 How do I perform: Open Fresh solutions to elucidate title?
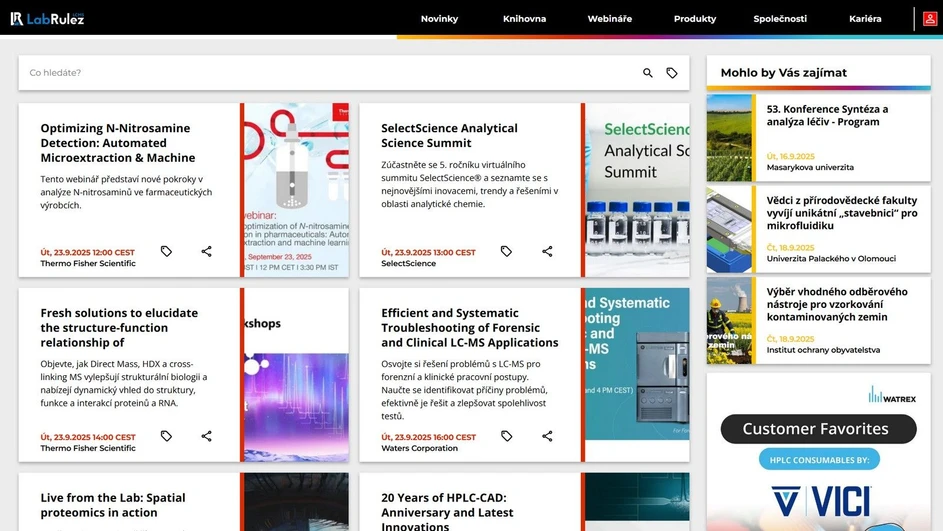(x=119, y=328)
